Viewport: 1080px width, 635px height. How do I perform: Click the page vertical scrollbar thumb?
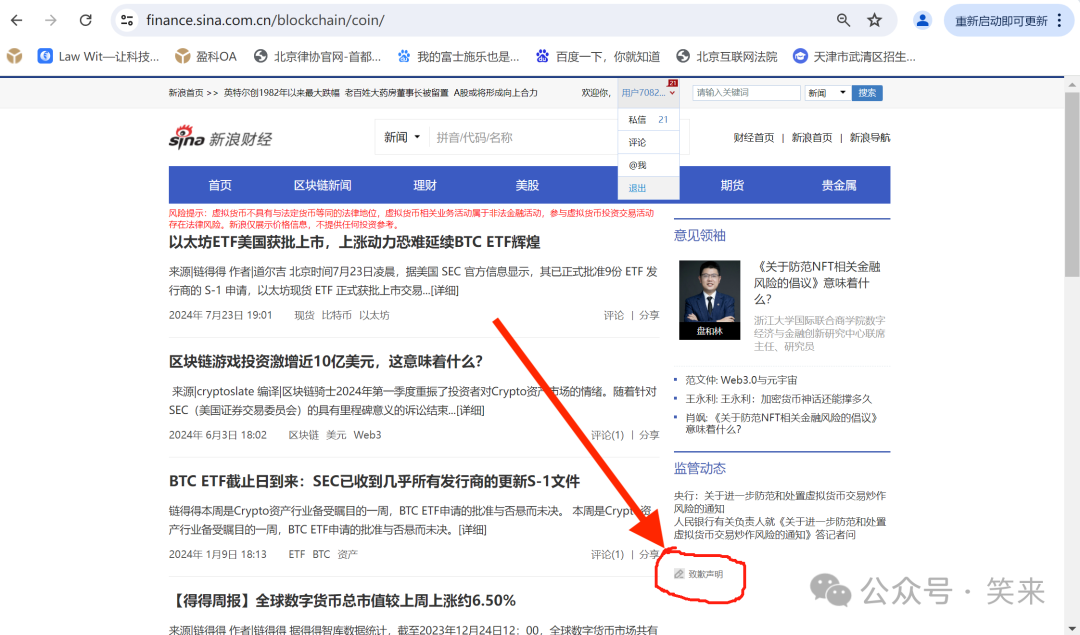click(1072, 184)
